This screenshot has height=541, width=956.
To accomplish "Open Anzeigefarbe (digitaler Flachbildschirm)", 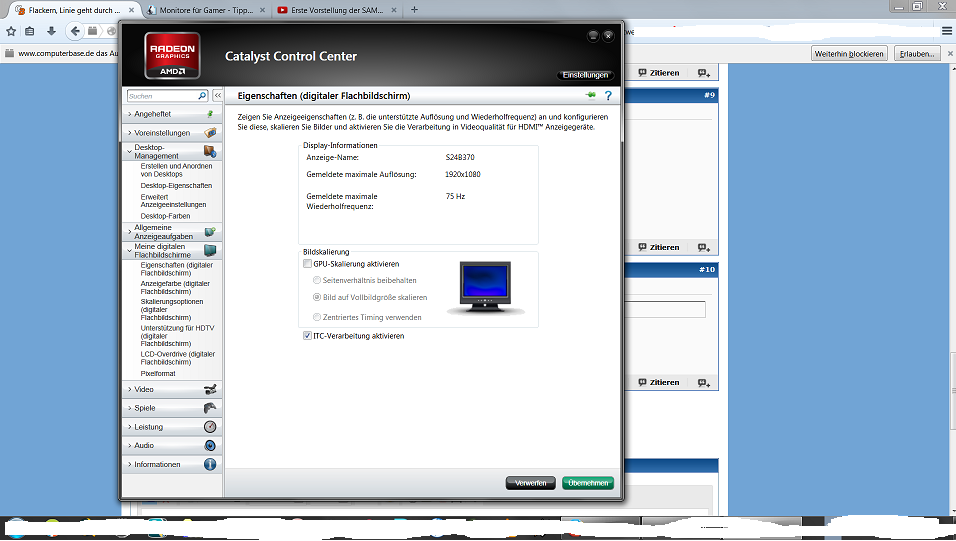I will (176, 288).
